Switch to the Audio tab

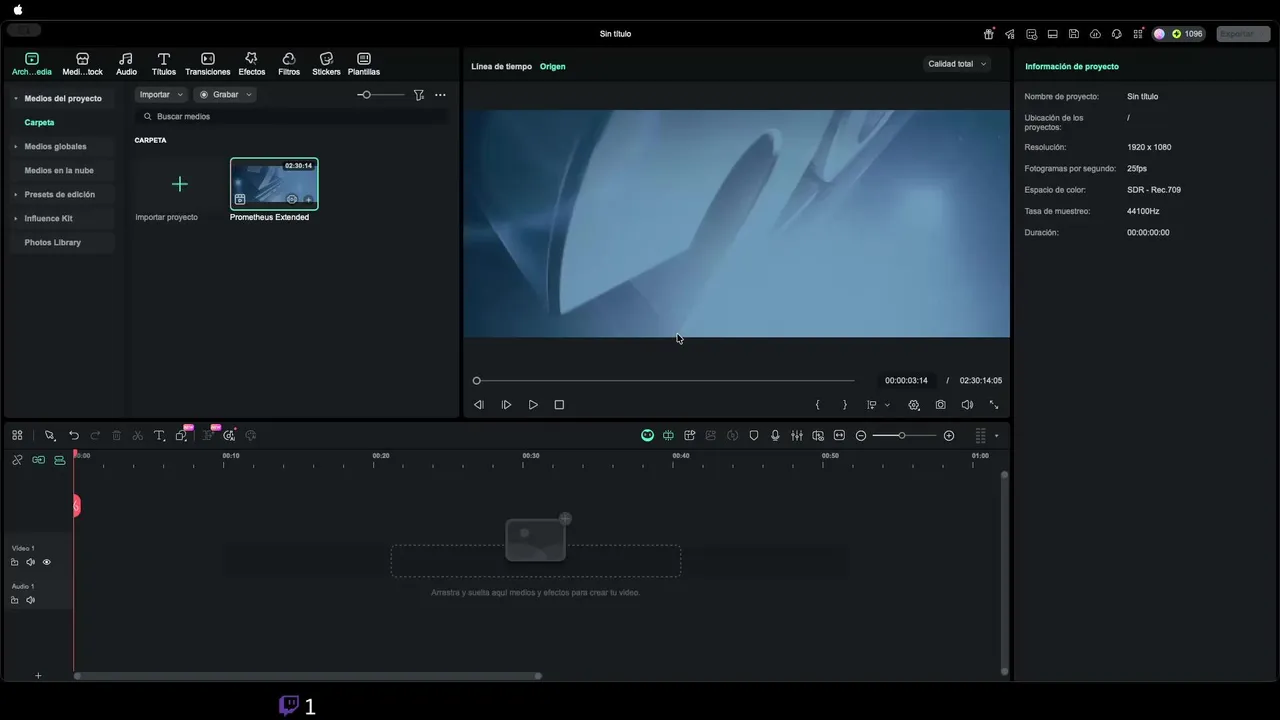pos(126,65)
